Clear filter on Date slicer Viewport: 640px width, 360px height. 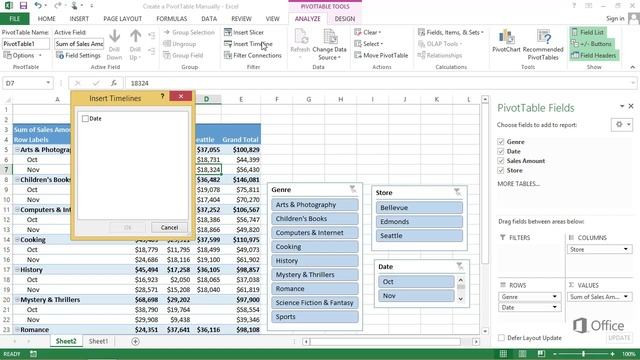460,266
